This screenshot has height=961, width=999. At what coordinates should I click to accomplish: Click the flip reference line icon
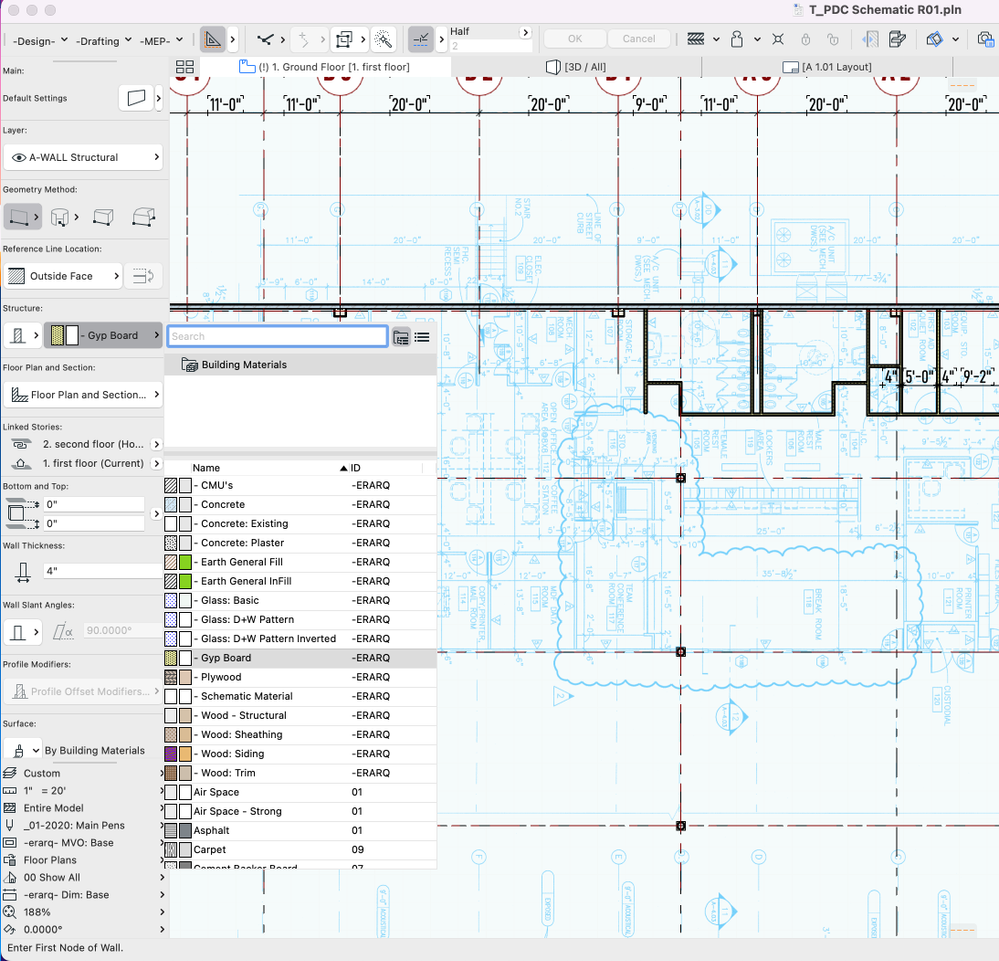pyautogui.click(x=145, y=276)
